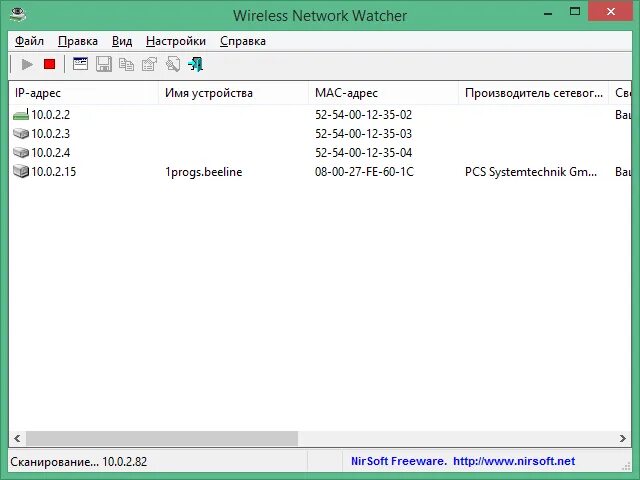Click router icon beside 10.0.2.2
The width and height of the screenshot is (640, 480).
pyautogui.click(x=21, y=115)
